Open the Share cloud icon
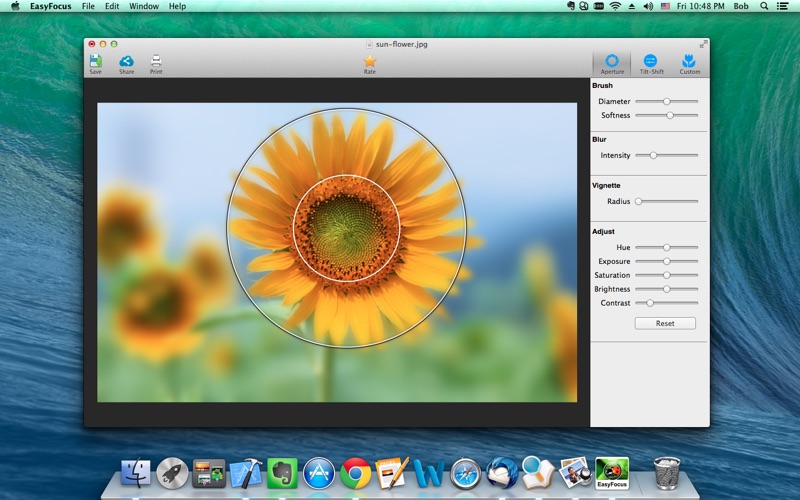Screen dimensions: 800x500 tap(127, 64)
